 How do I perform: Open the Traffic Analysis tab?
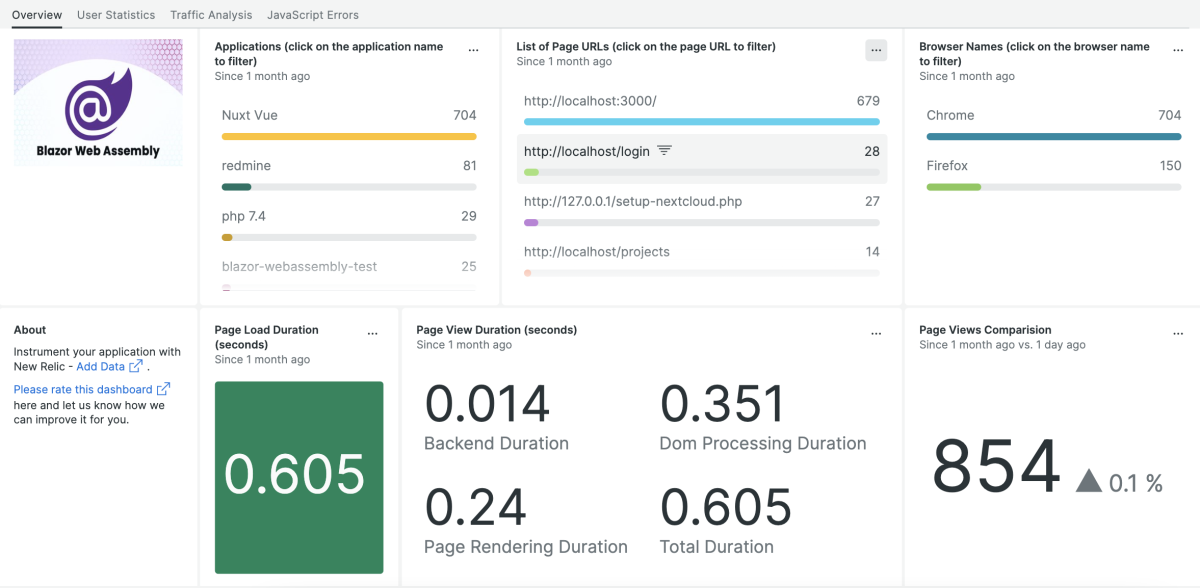tap(211, 15)
